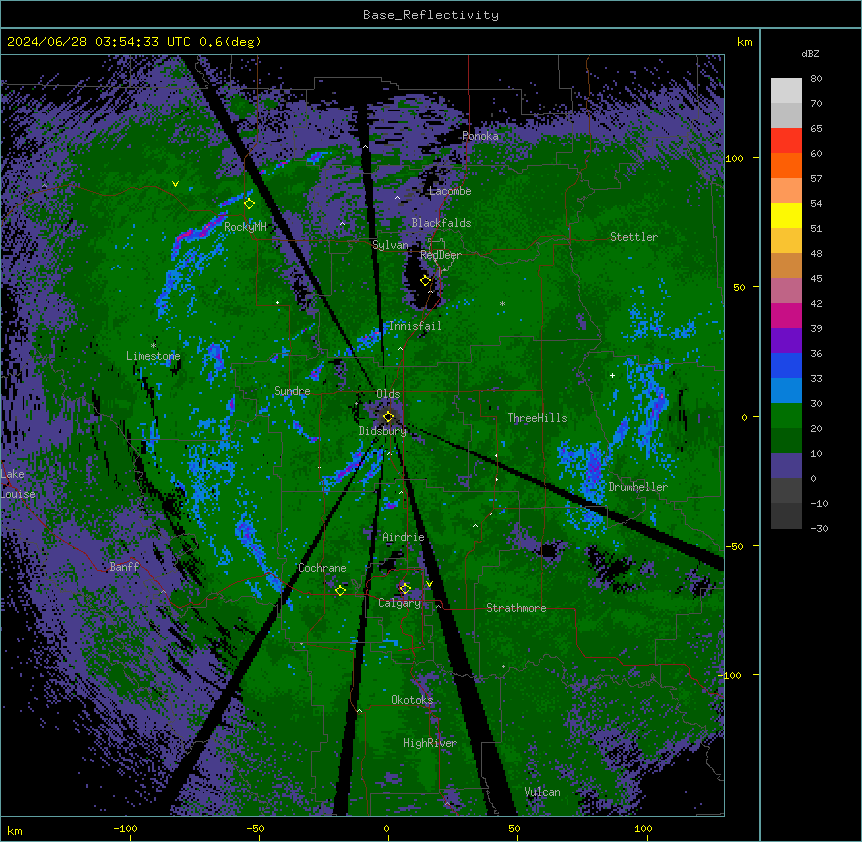Pick the yellow diamond marker above Calgary label

pos(405,589)
